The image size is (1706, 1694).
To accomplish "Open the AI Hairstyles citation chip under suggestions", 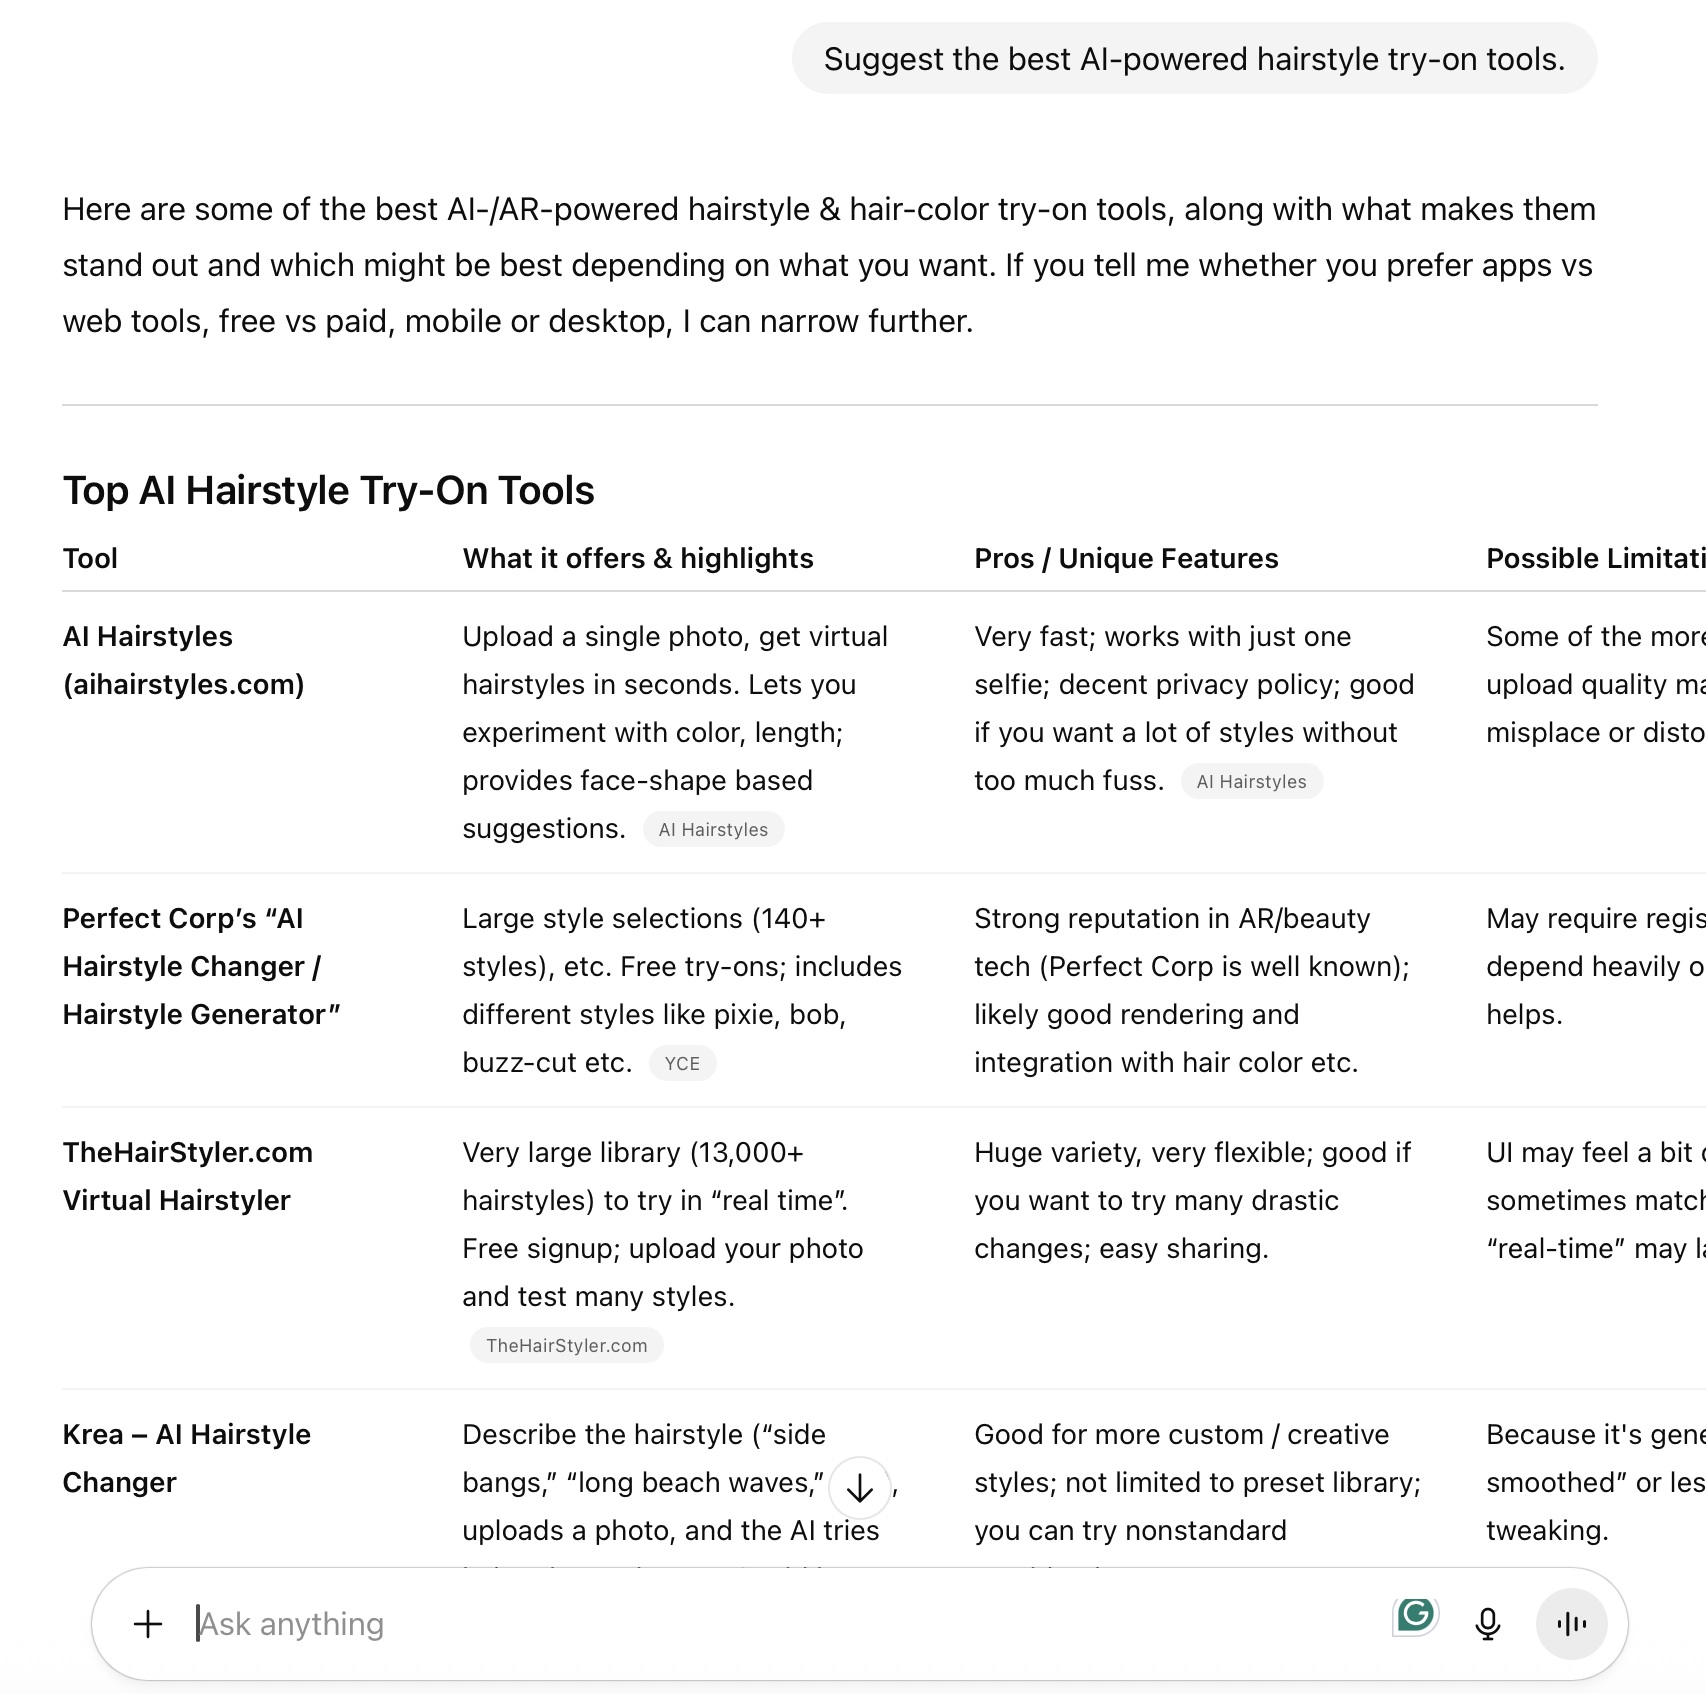I will [713, 829].
